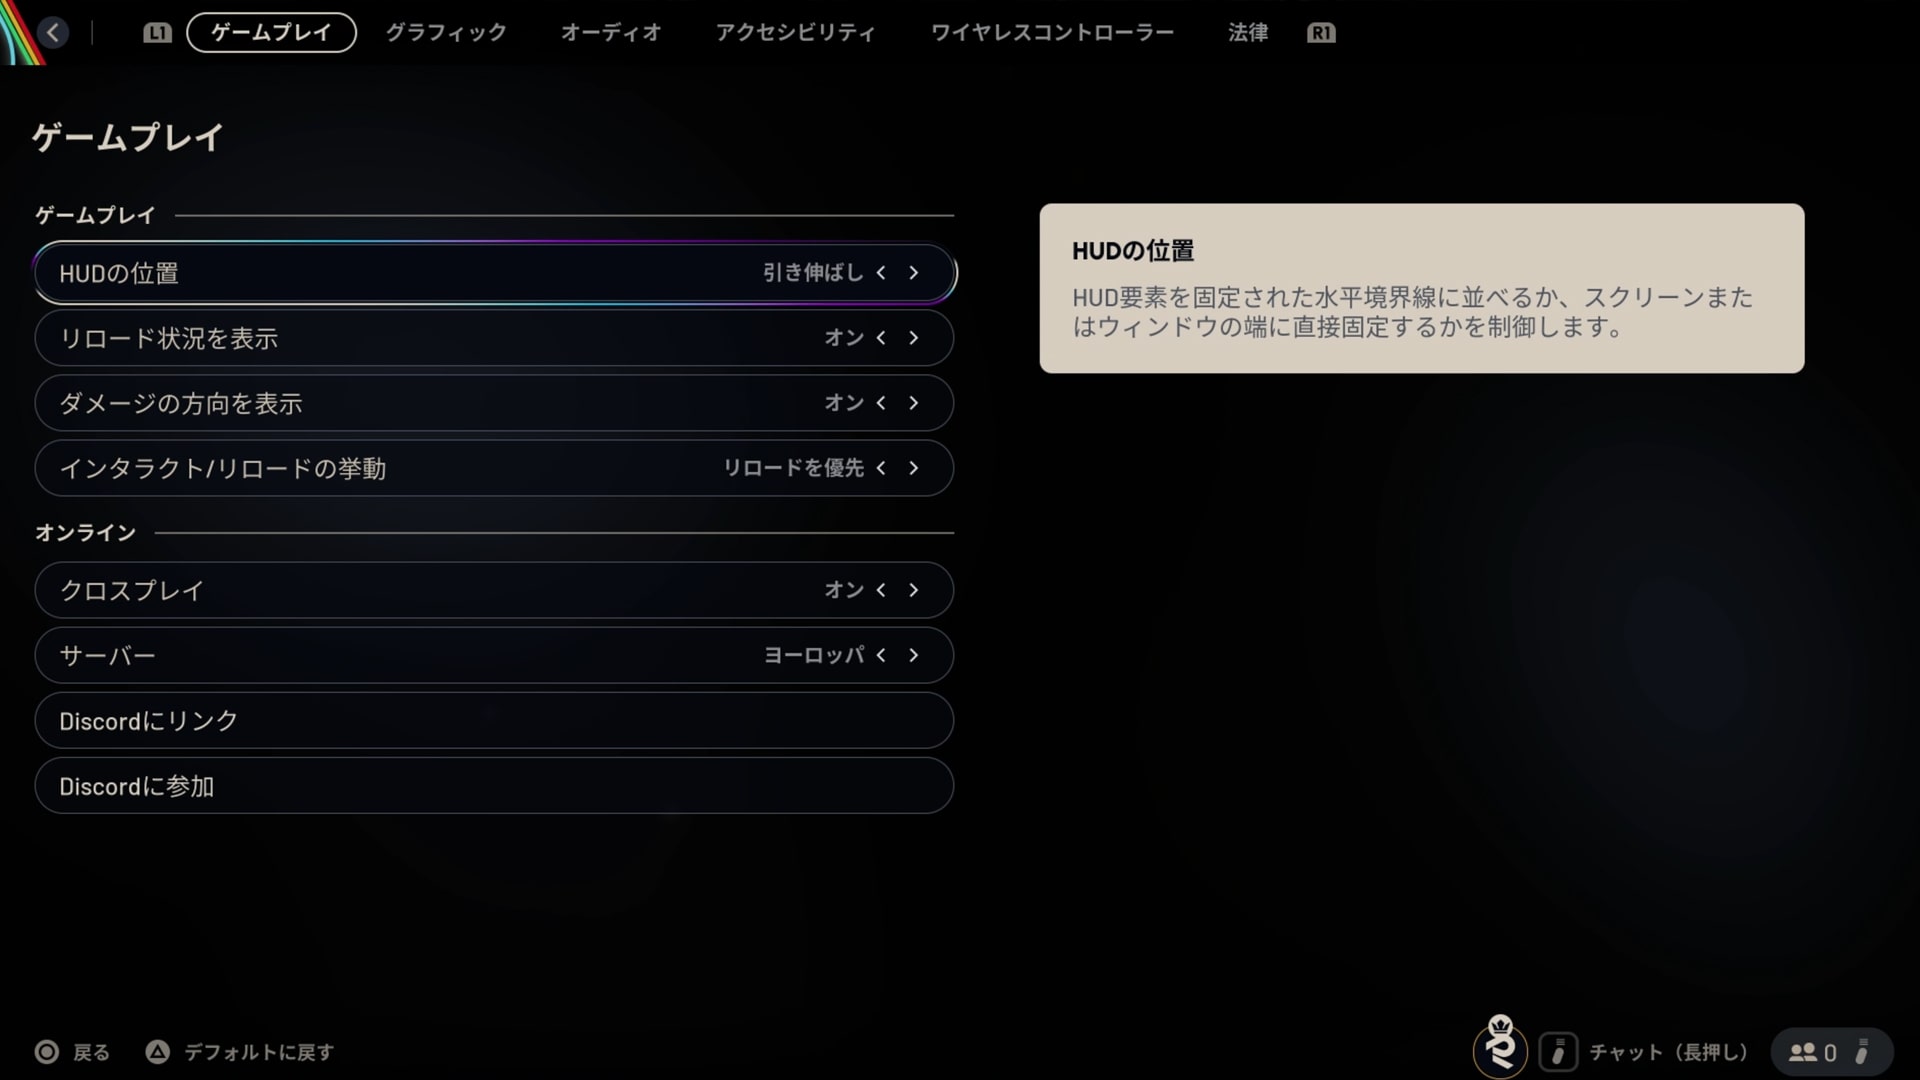Open the friends count party widget
Image resolution: width=1920 pixels, height=1080 pixels.
pos(1830,1052)
